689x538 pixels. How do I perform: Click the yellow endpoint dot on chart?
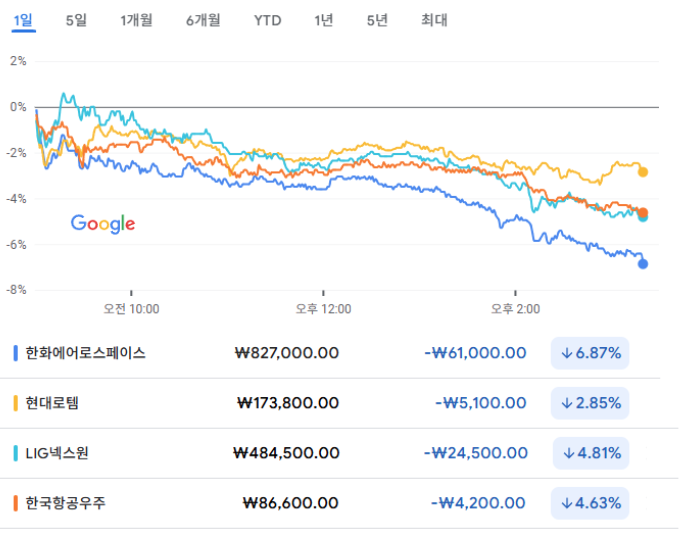643,172
